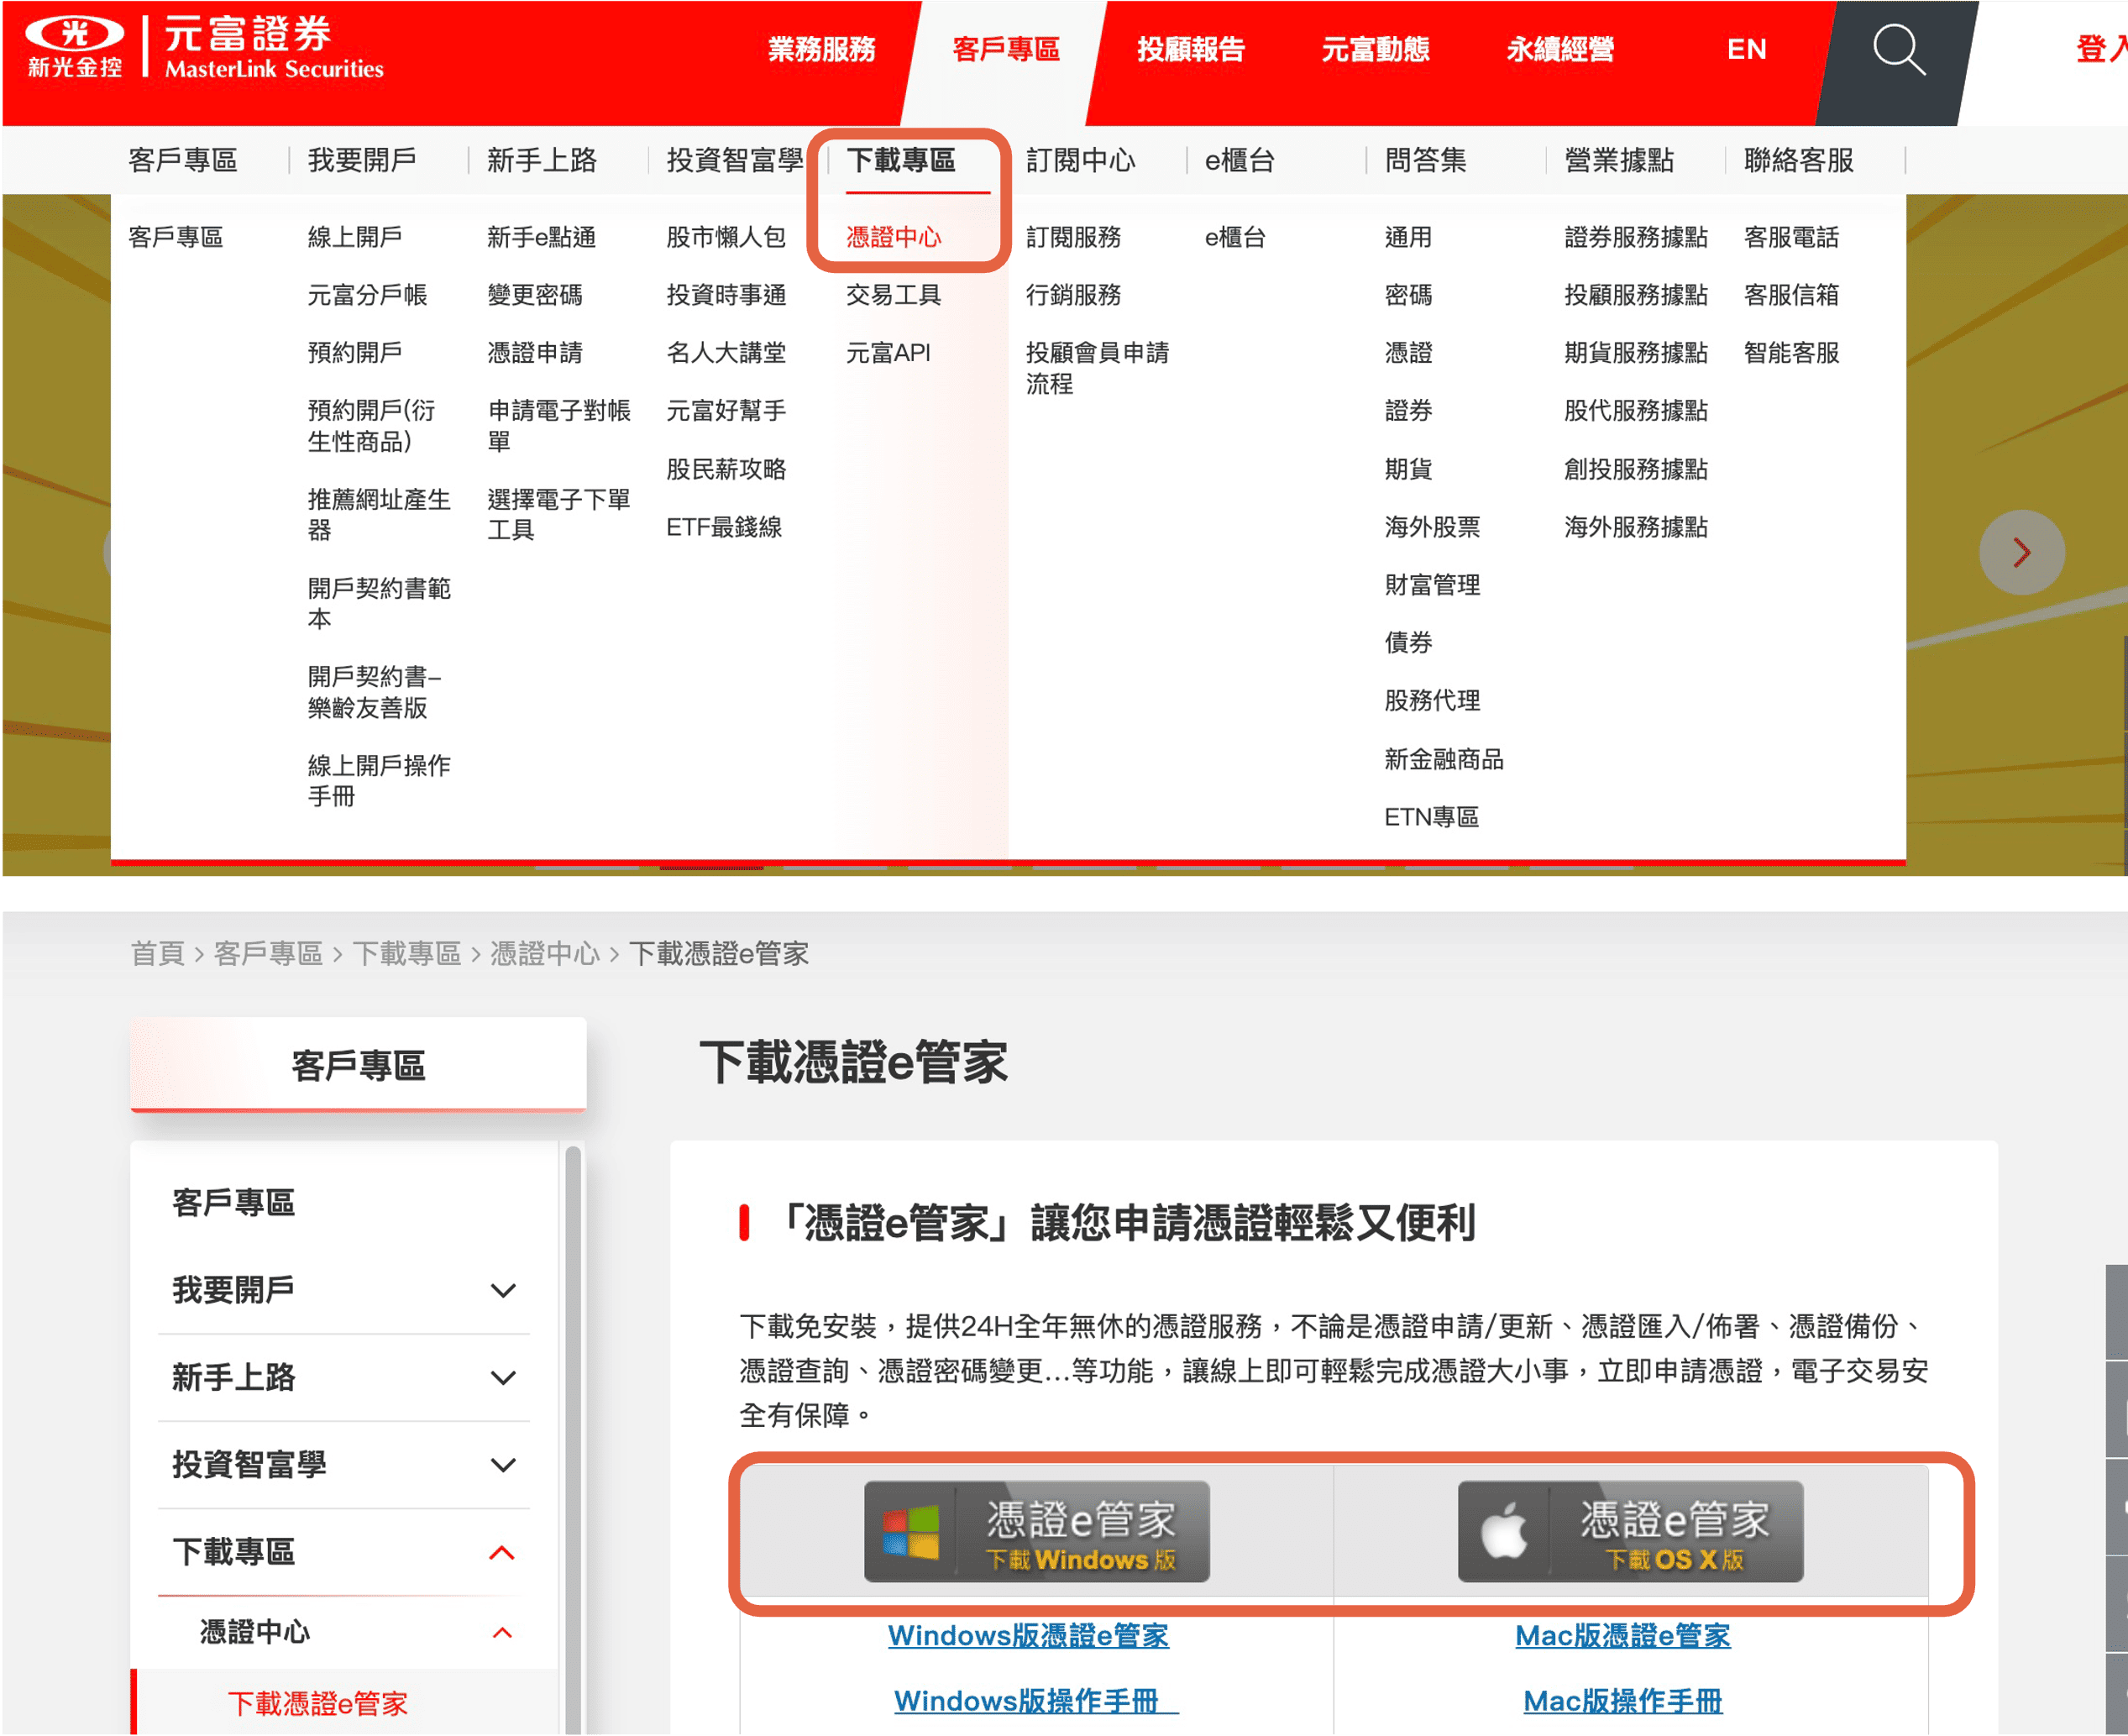Open 選擇電子下單工具 menu link
Image resolution: width=2128 pixels, height=1736 pixels.
click(559, 514)
